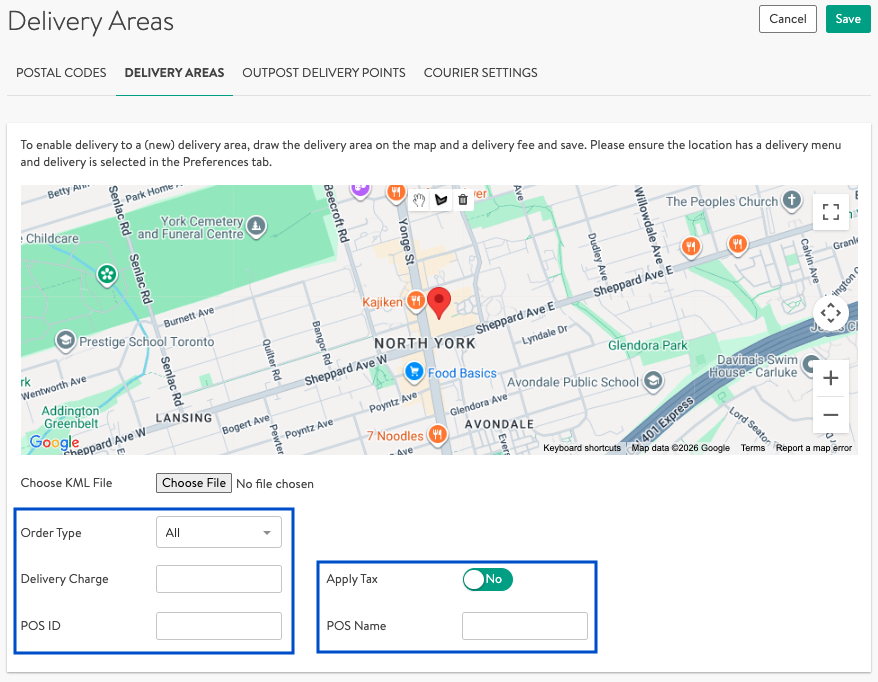Zoom out on the map
The width and height of the screenshot is (878, 682).
830,415
